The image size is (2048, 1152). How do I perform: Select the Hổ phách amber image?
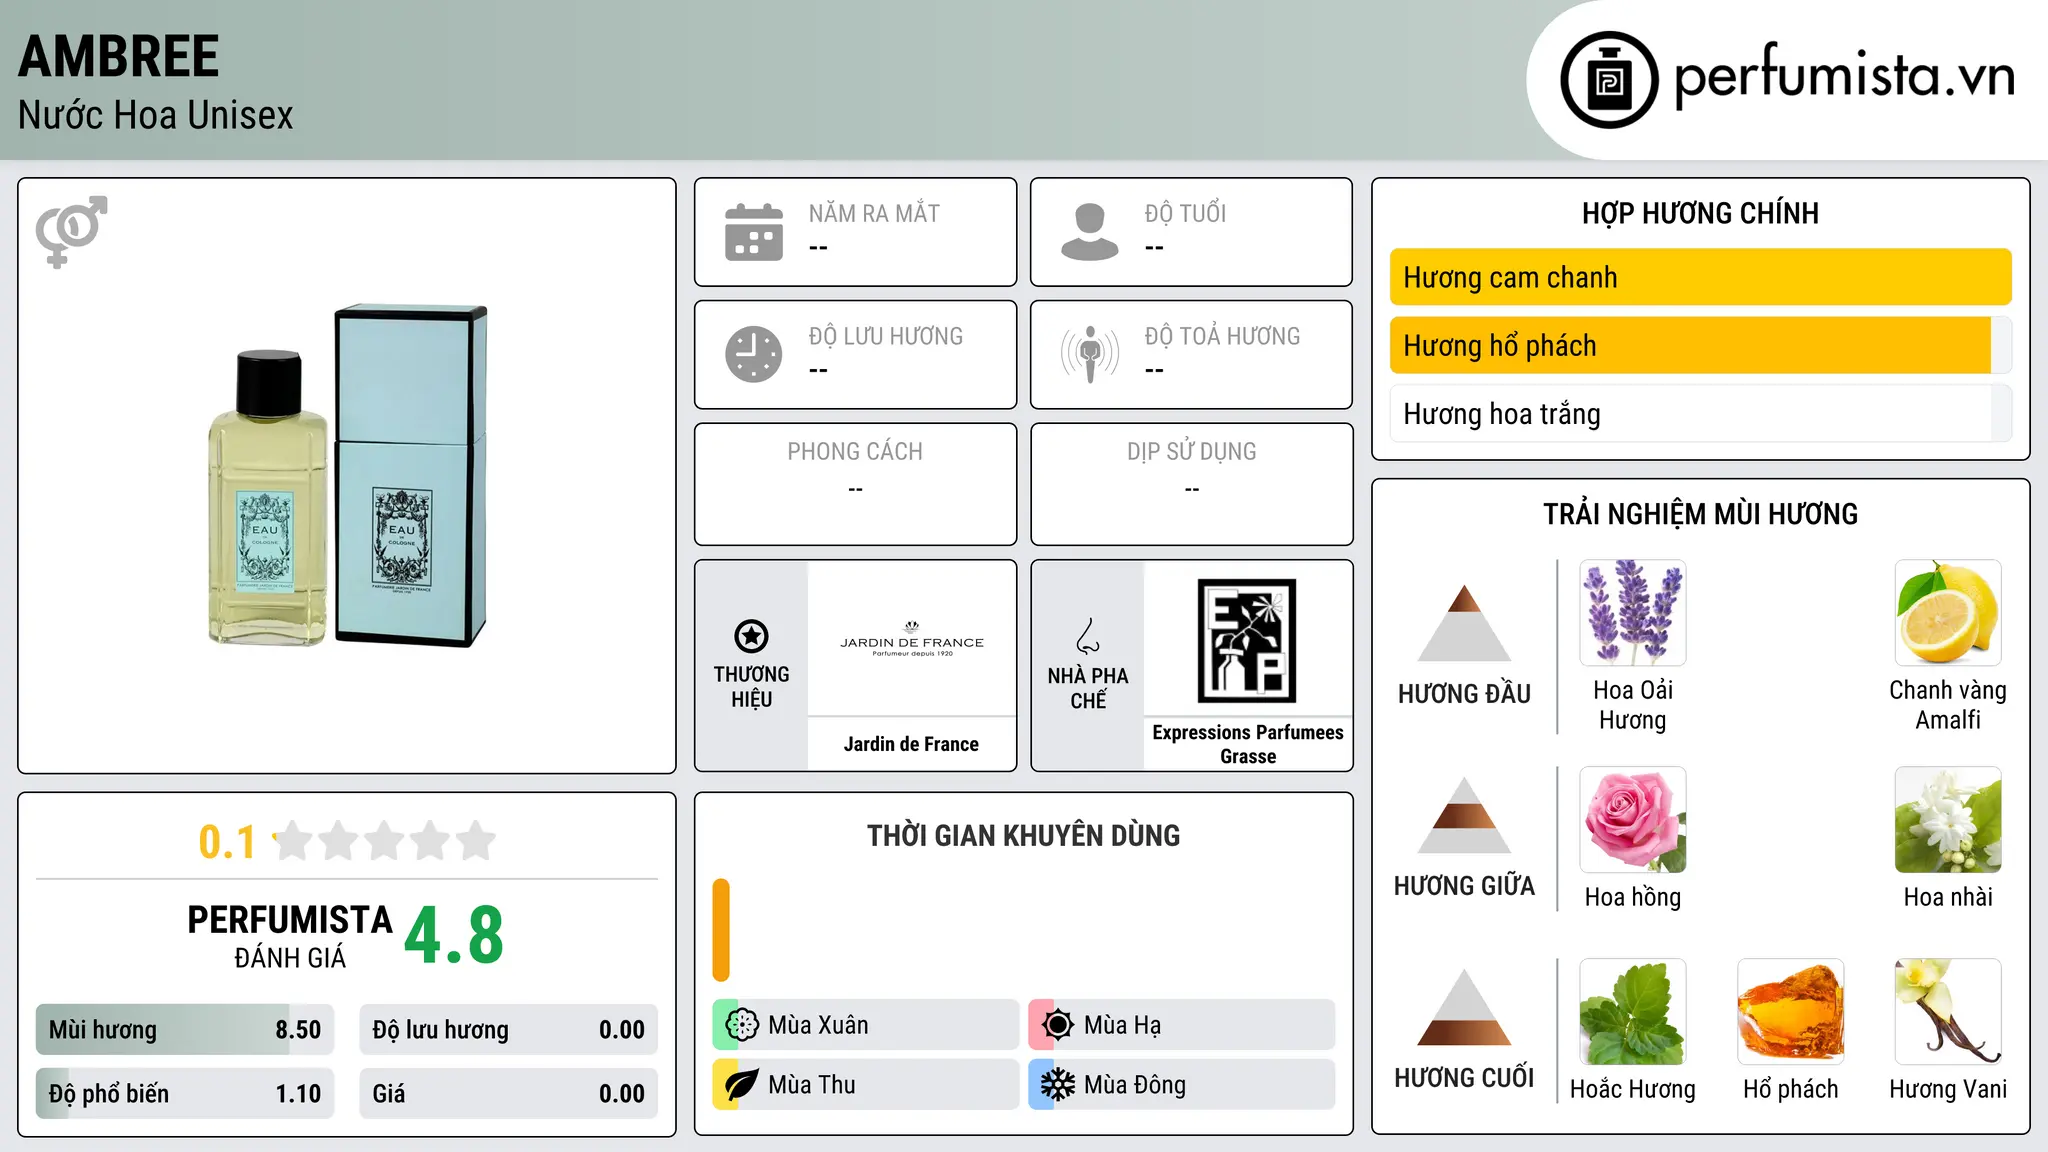click(x=1791, y=1012)
